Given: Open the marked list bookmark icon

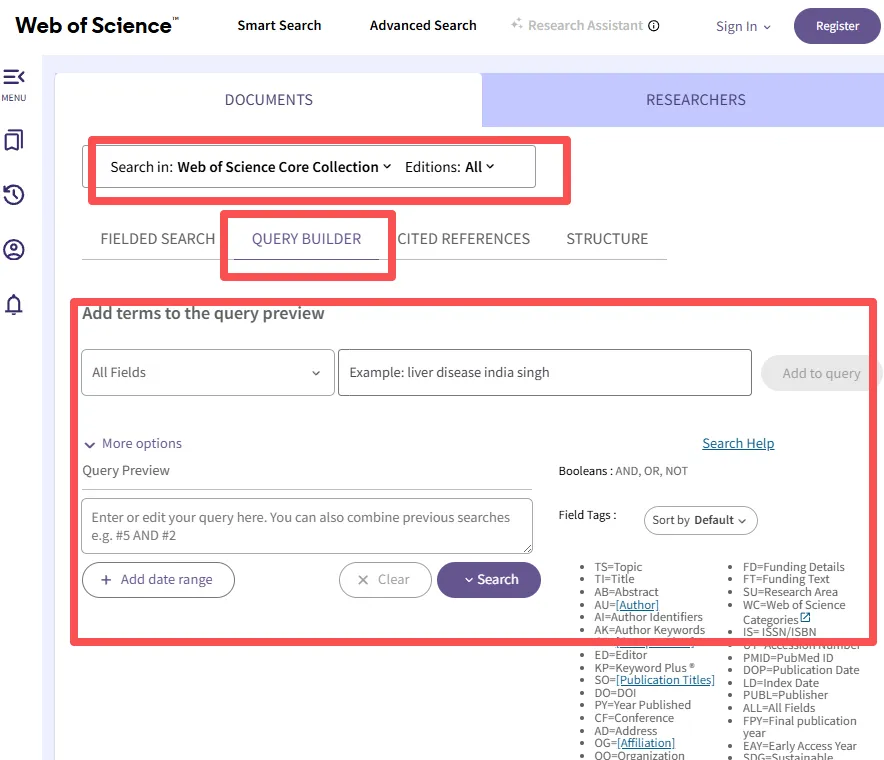Looking at the screenshot, I should coord(14,141).
